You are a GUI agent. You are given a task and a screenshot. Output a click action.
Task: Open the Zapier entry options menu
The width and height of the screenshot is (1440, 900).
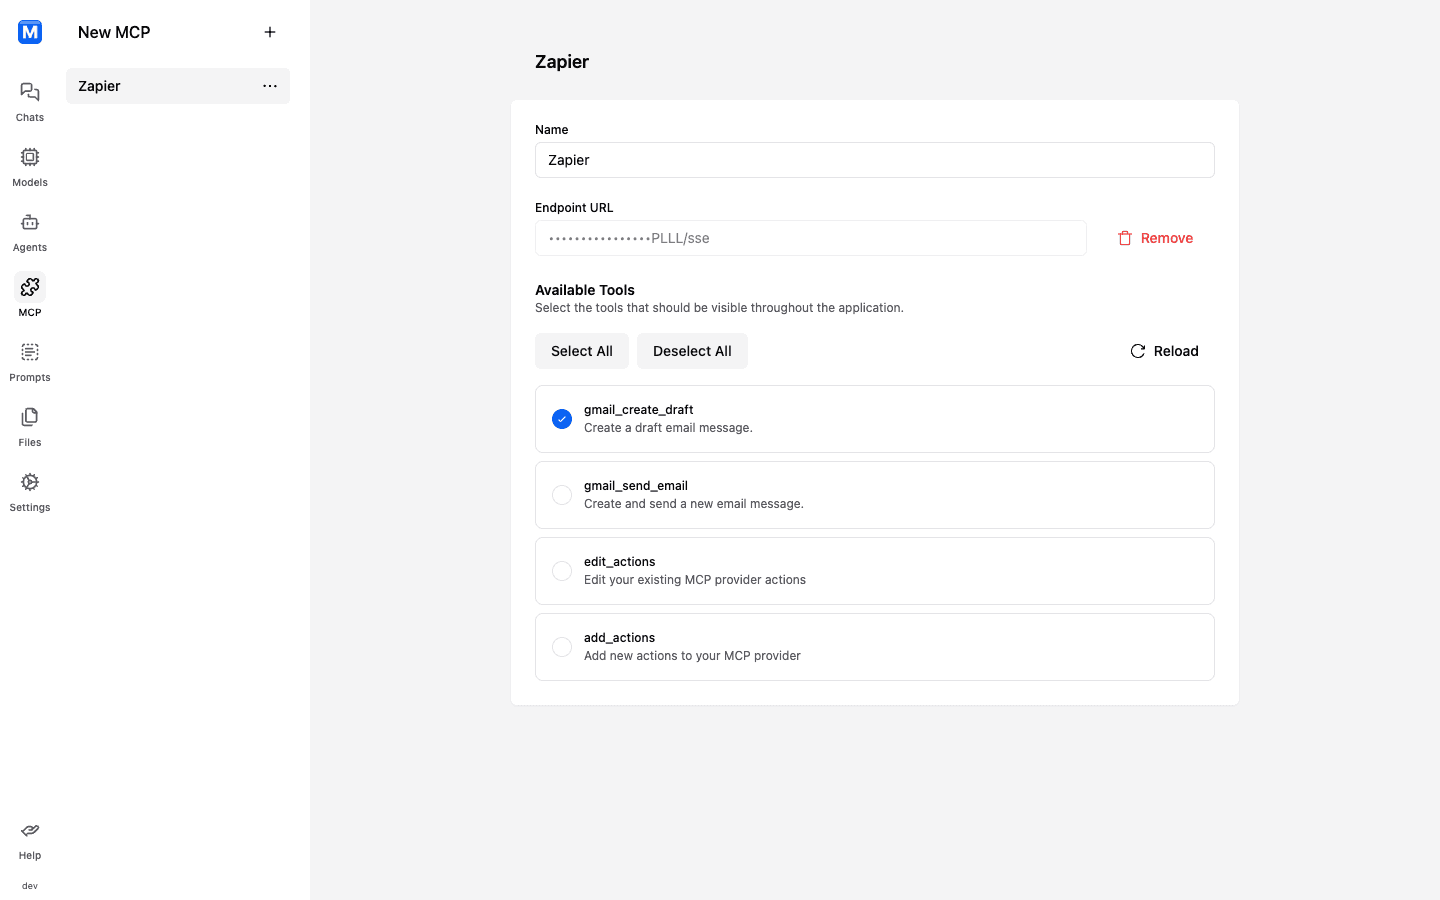pos(270,86)
